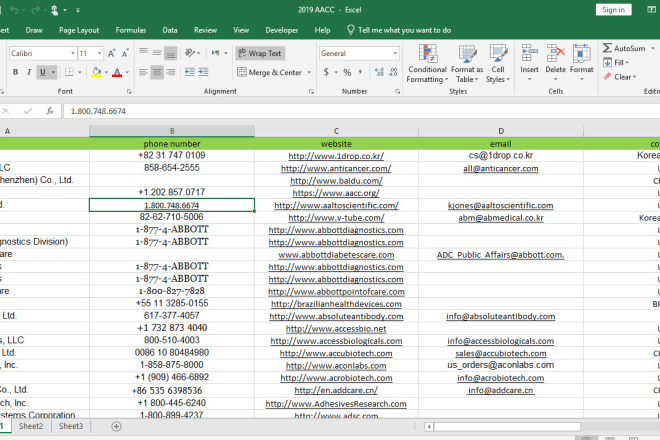Confirm formula bar entry checkmark icon
The height and width of the screenshot is (440, 660).
[28, 111]
